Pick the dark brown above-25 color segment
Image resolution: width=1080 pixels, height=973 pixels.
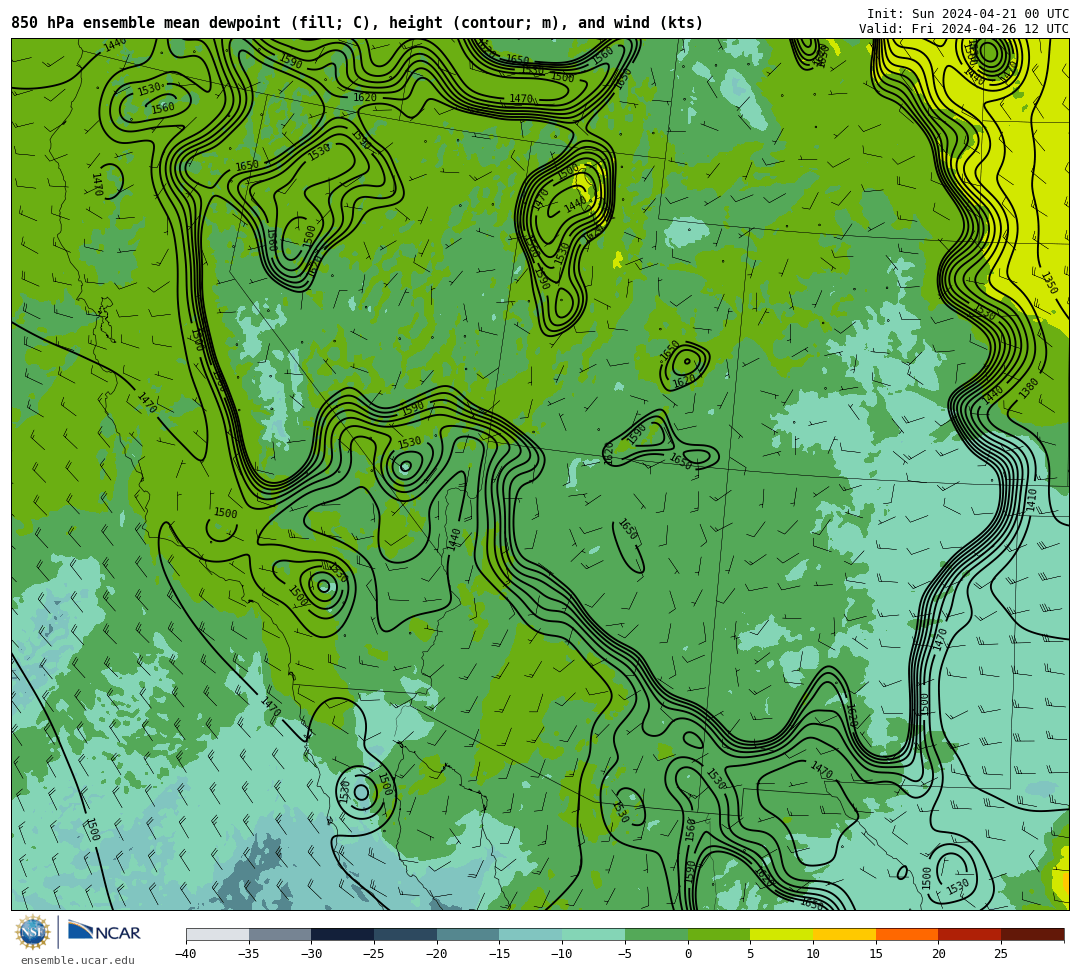[x=1032, y=934]
